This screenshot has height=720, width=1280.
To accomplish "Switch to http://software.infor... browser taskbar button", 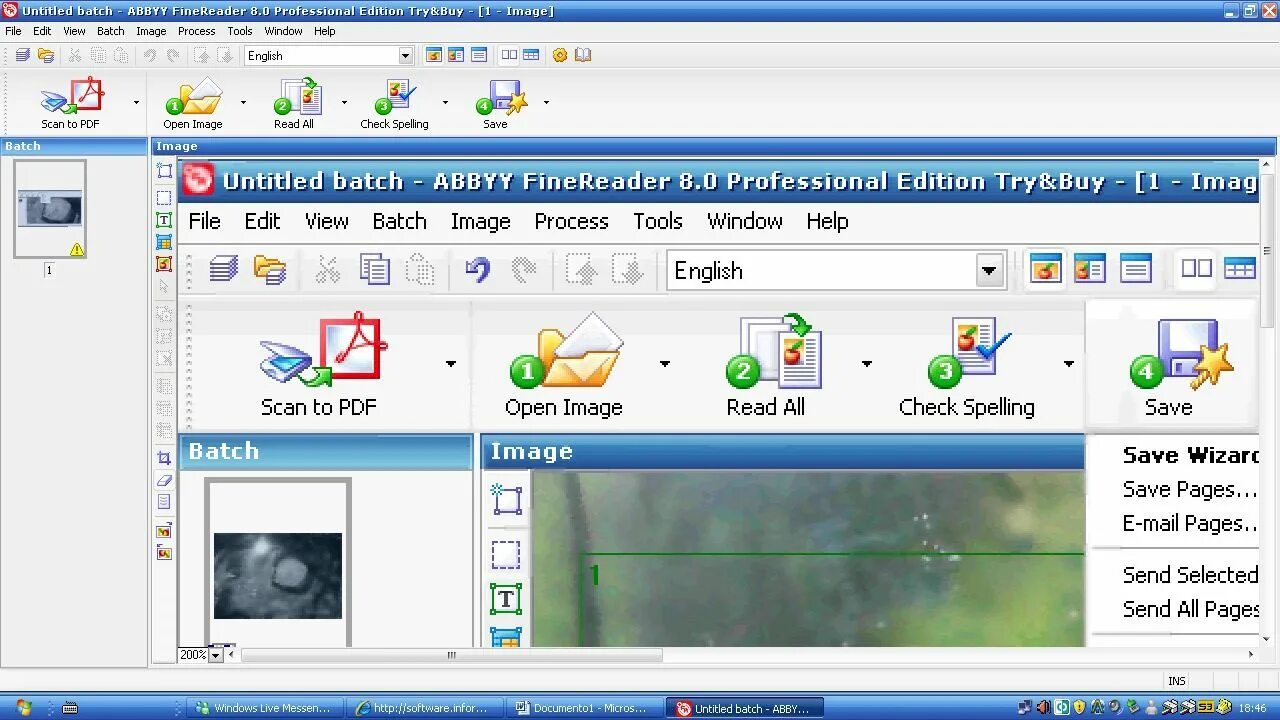I will point(426,708).
